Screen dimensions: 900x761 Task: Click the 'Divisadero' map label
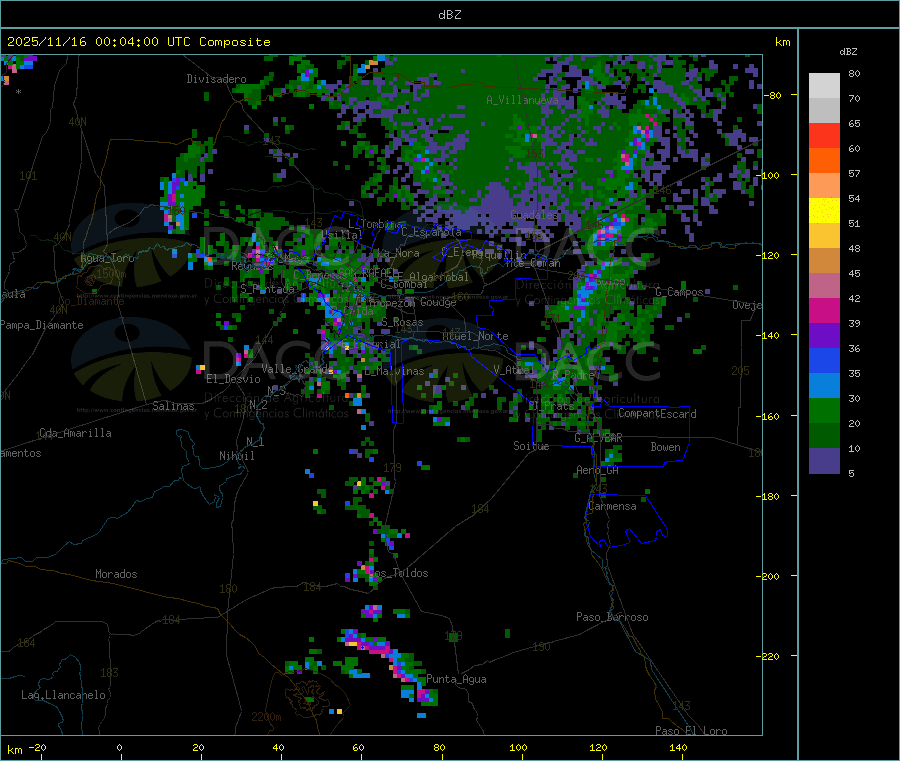tap(216, 79)
